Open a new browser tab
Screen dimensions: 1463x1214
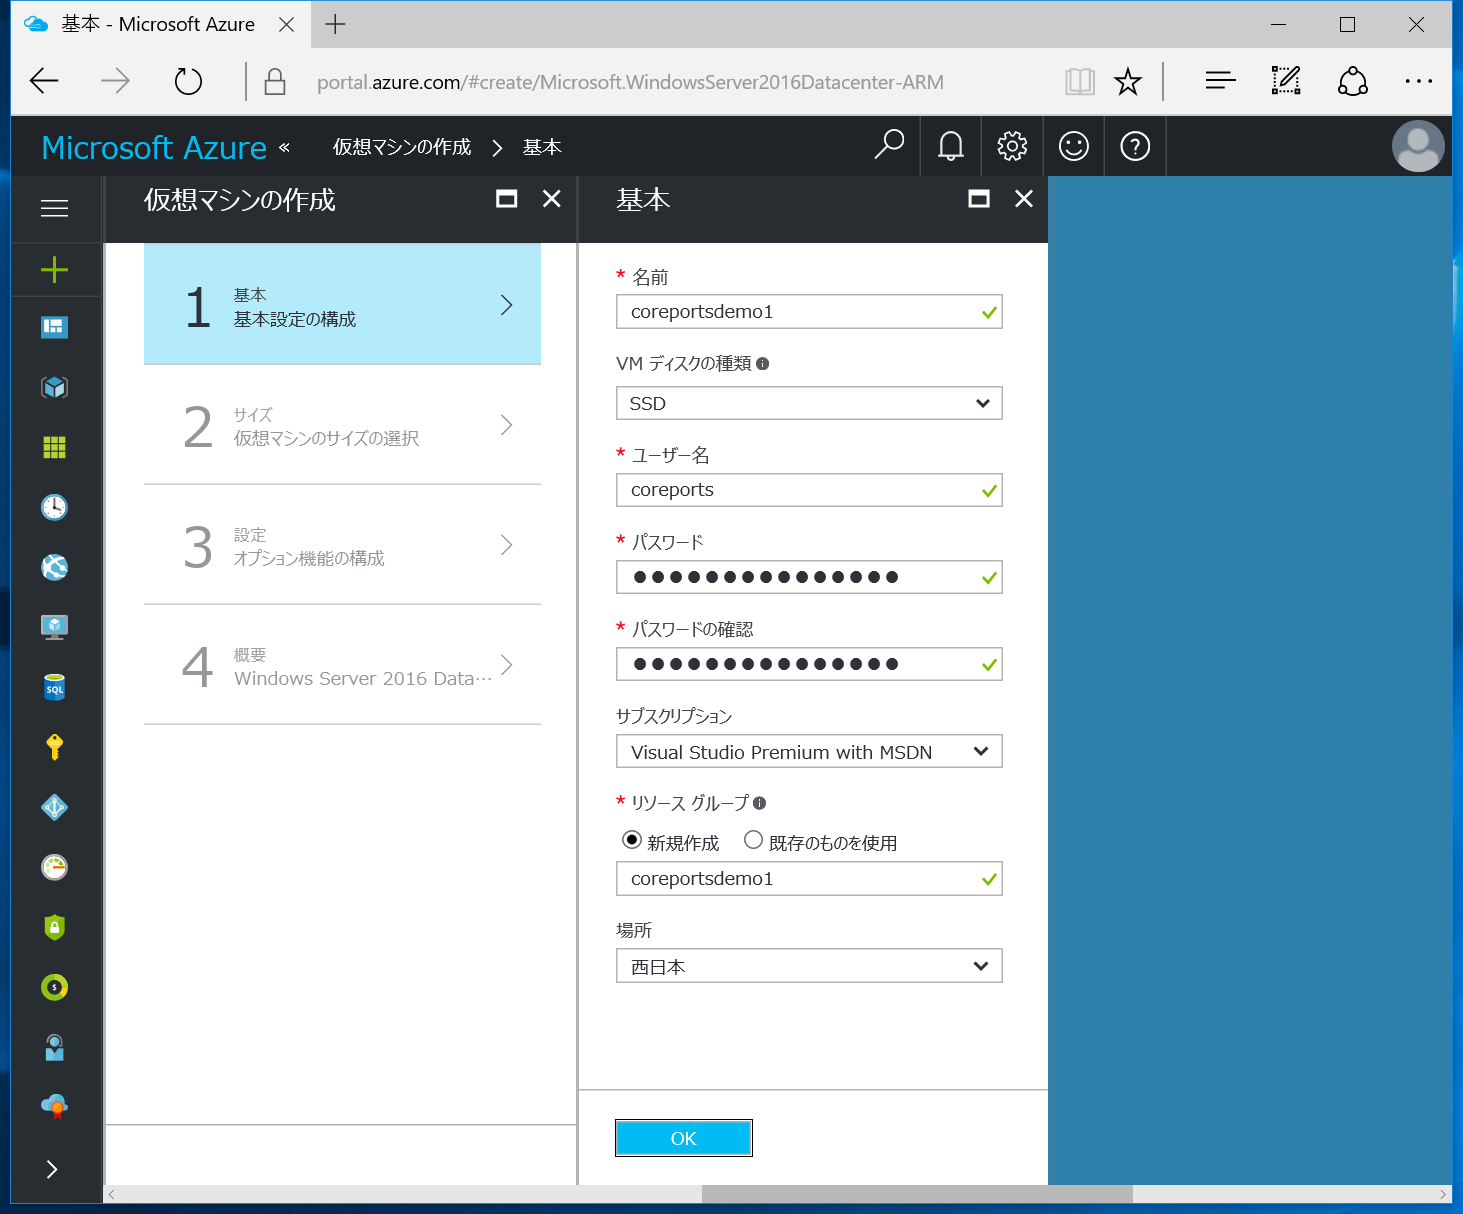point(335,24)
